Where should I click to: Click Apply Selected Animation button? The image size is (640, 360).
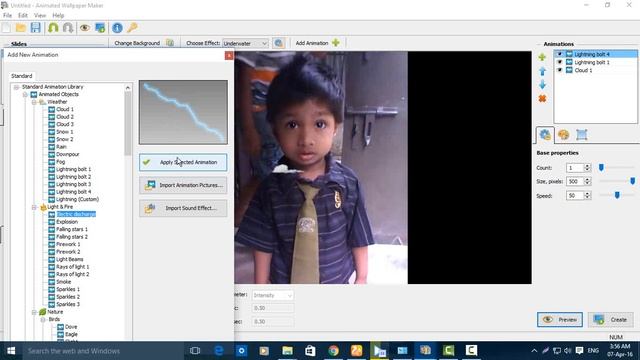click(x=183, y=162)
